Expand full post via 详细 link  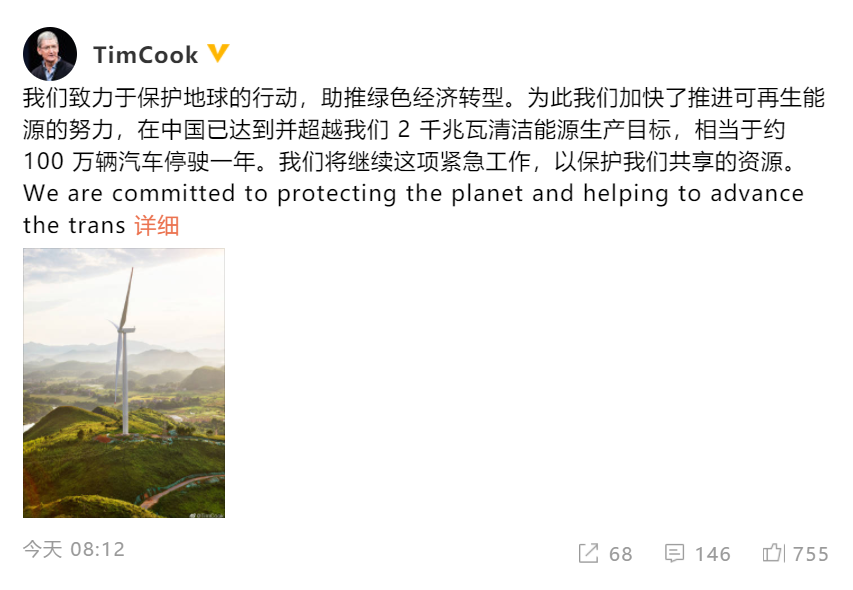coord(157,225)
